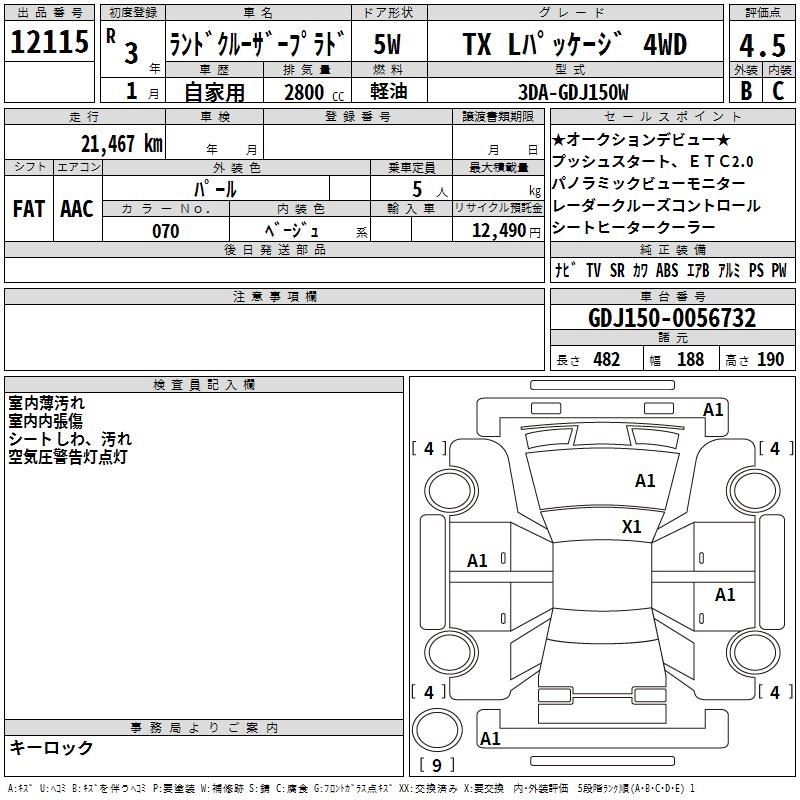Select the spare tire circle in diagram
Screen dimensions: 800x800
coord(435,727)
